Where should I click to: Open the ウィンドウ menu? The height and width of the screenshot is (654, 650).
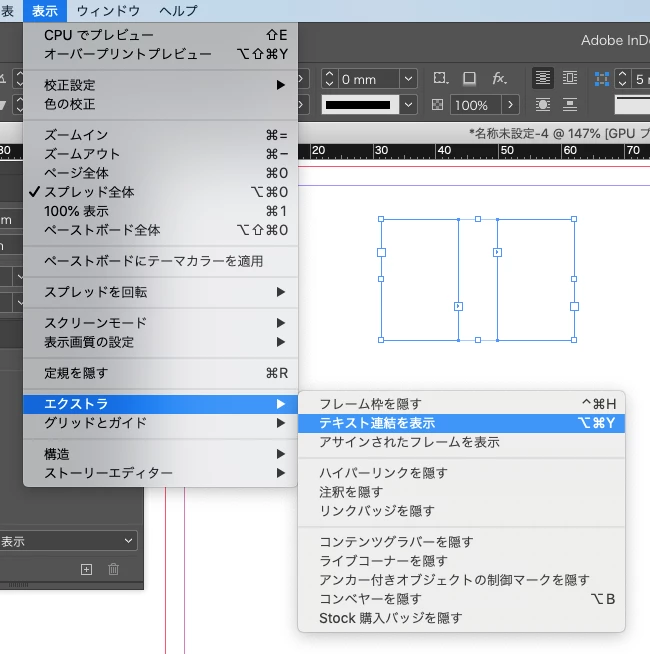[x=108, y=11]
